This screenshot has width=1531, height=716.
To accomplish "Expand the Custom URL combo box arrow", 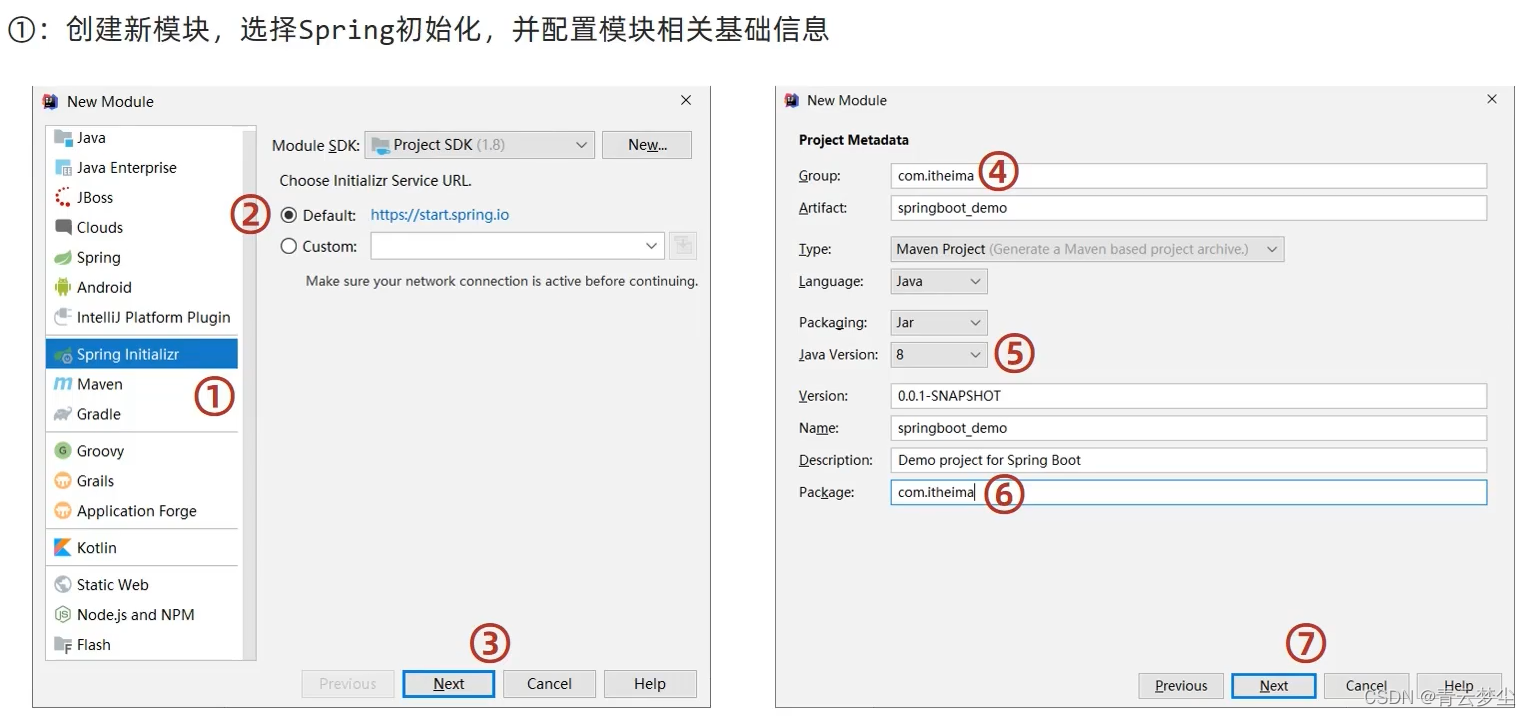I will point(651,246).
